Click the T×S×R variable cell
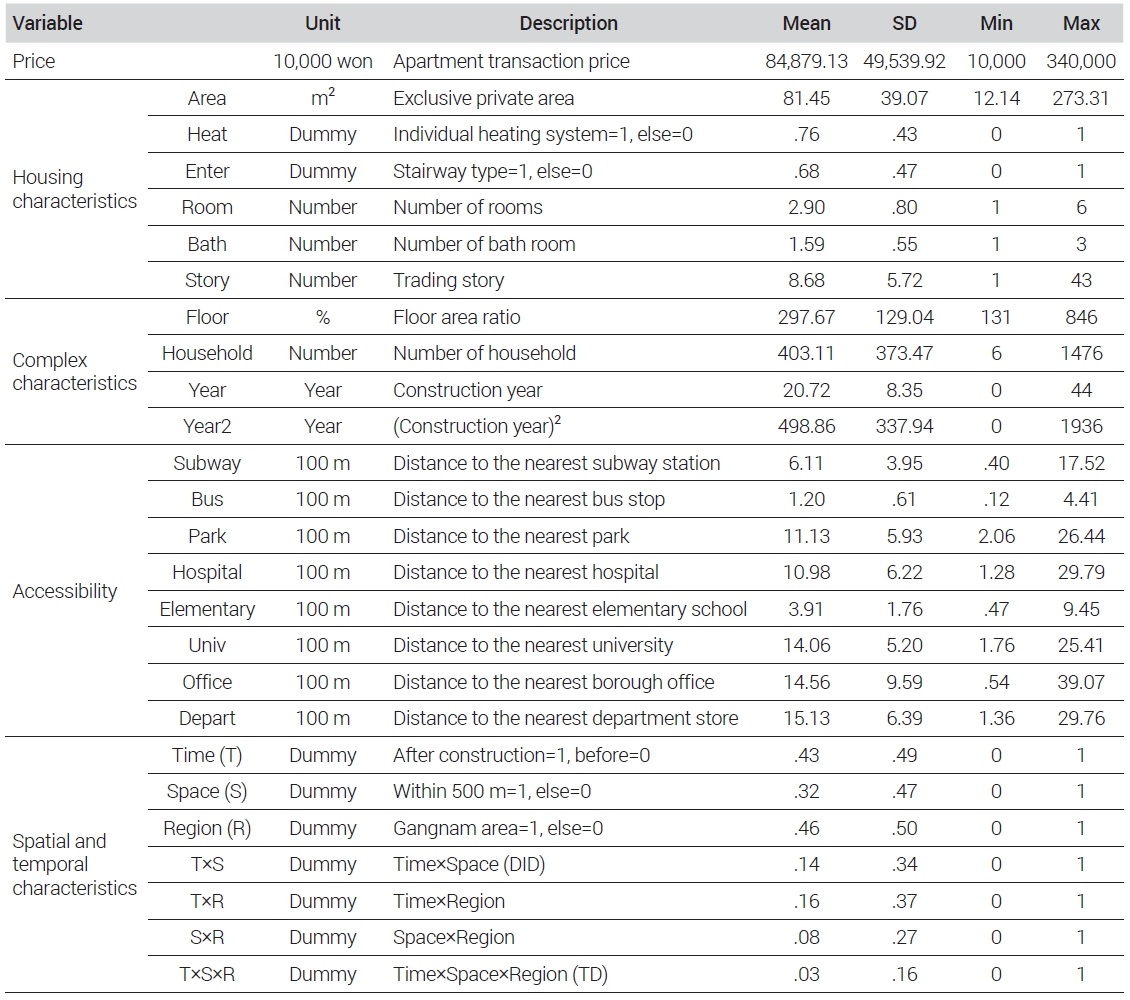 tap(207, 974)
